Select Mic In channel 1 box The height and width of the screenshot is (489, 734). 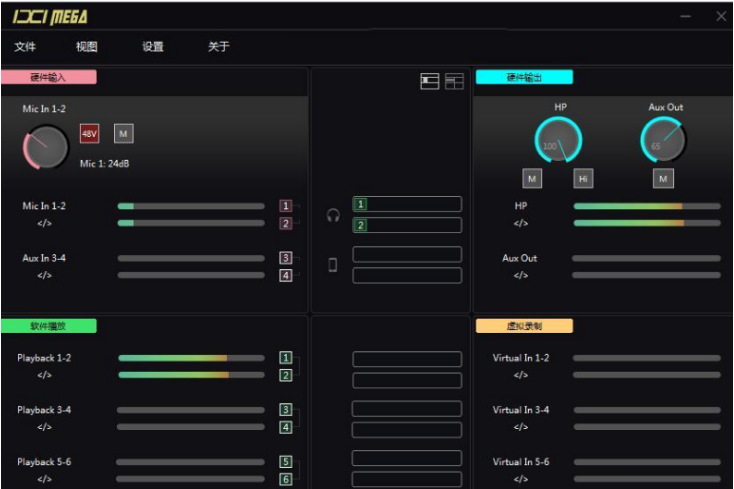(x=286, y=205)
